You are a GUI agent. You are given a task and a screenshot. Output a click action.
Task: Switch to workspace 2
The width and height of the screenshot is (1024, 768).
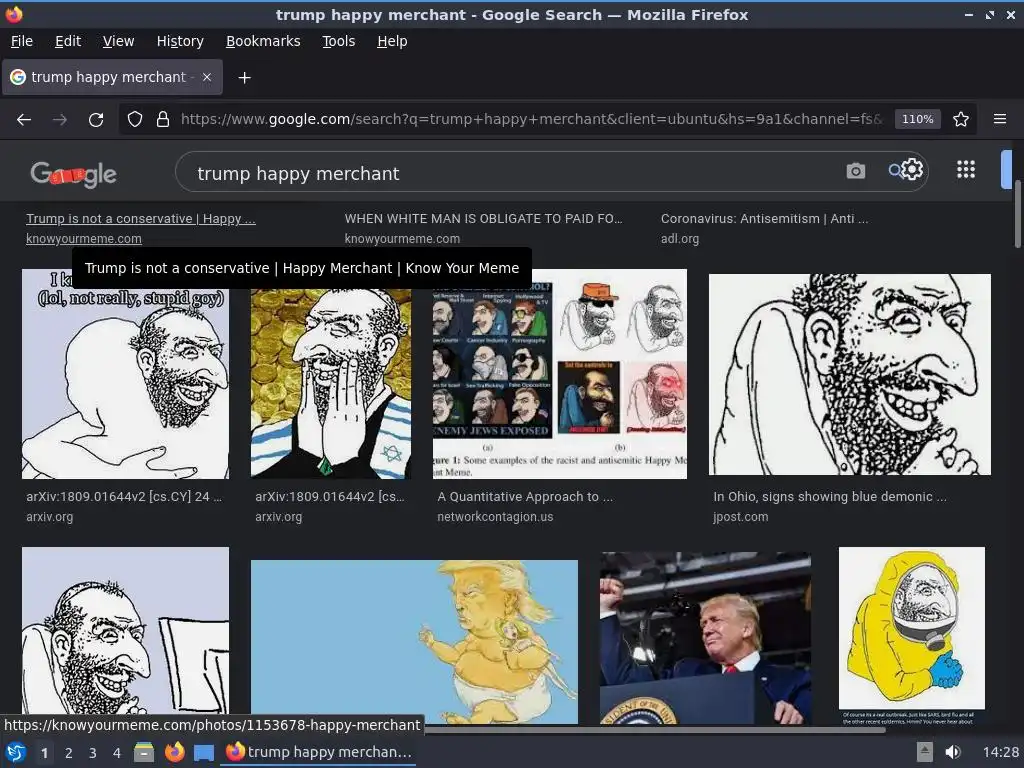pyautogui.click(x=69, y=753)
